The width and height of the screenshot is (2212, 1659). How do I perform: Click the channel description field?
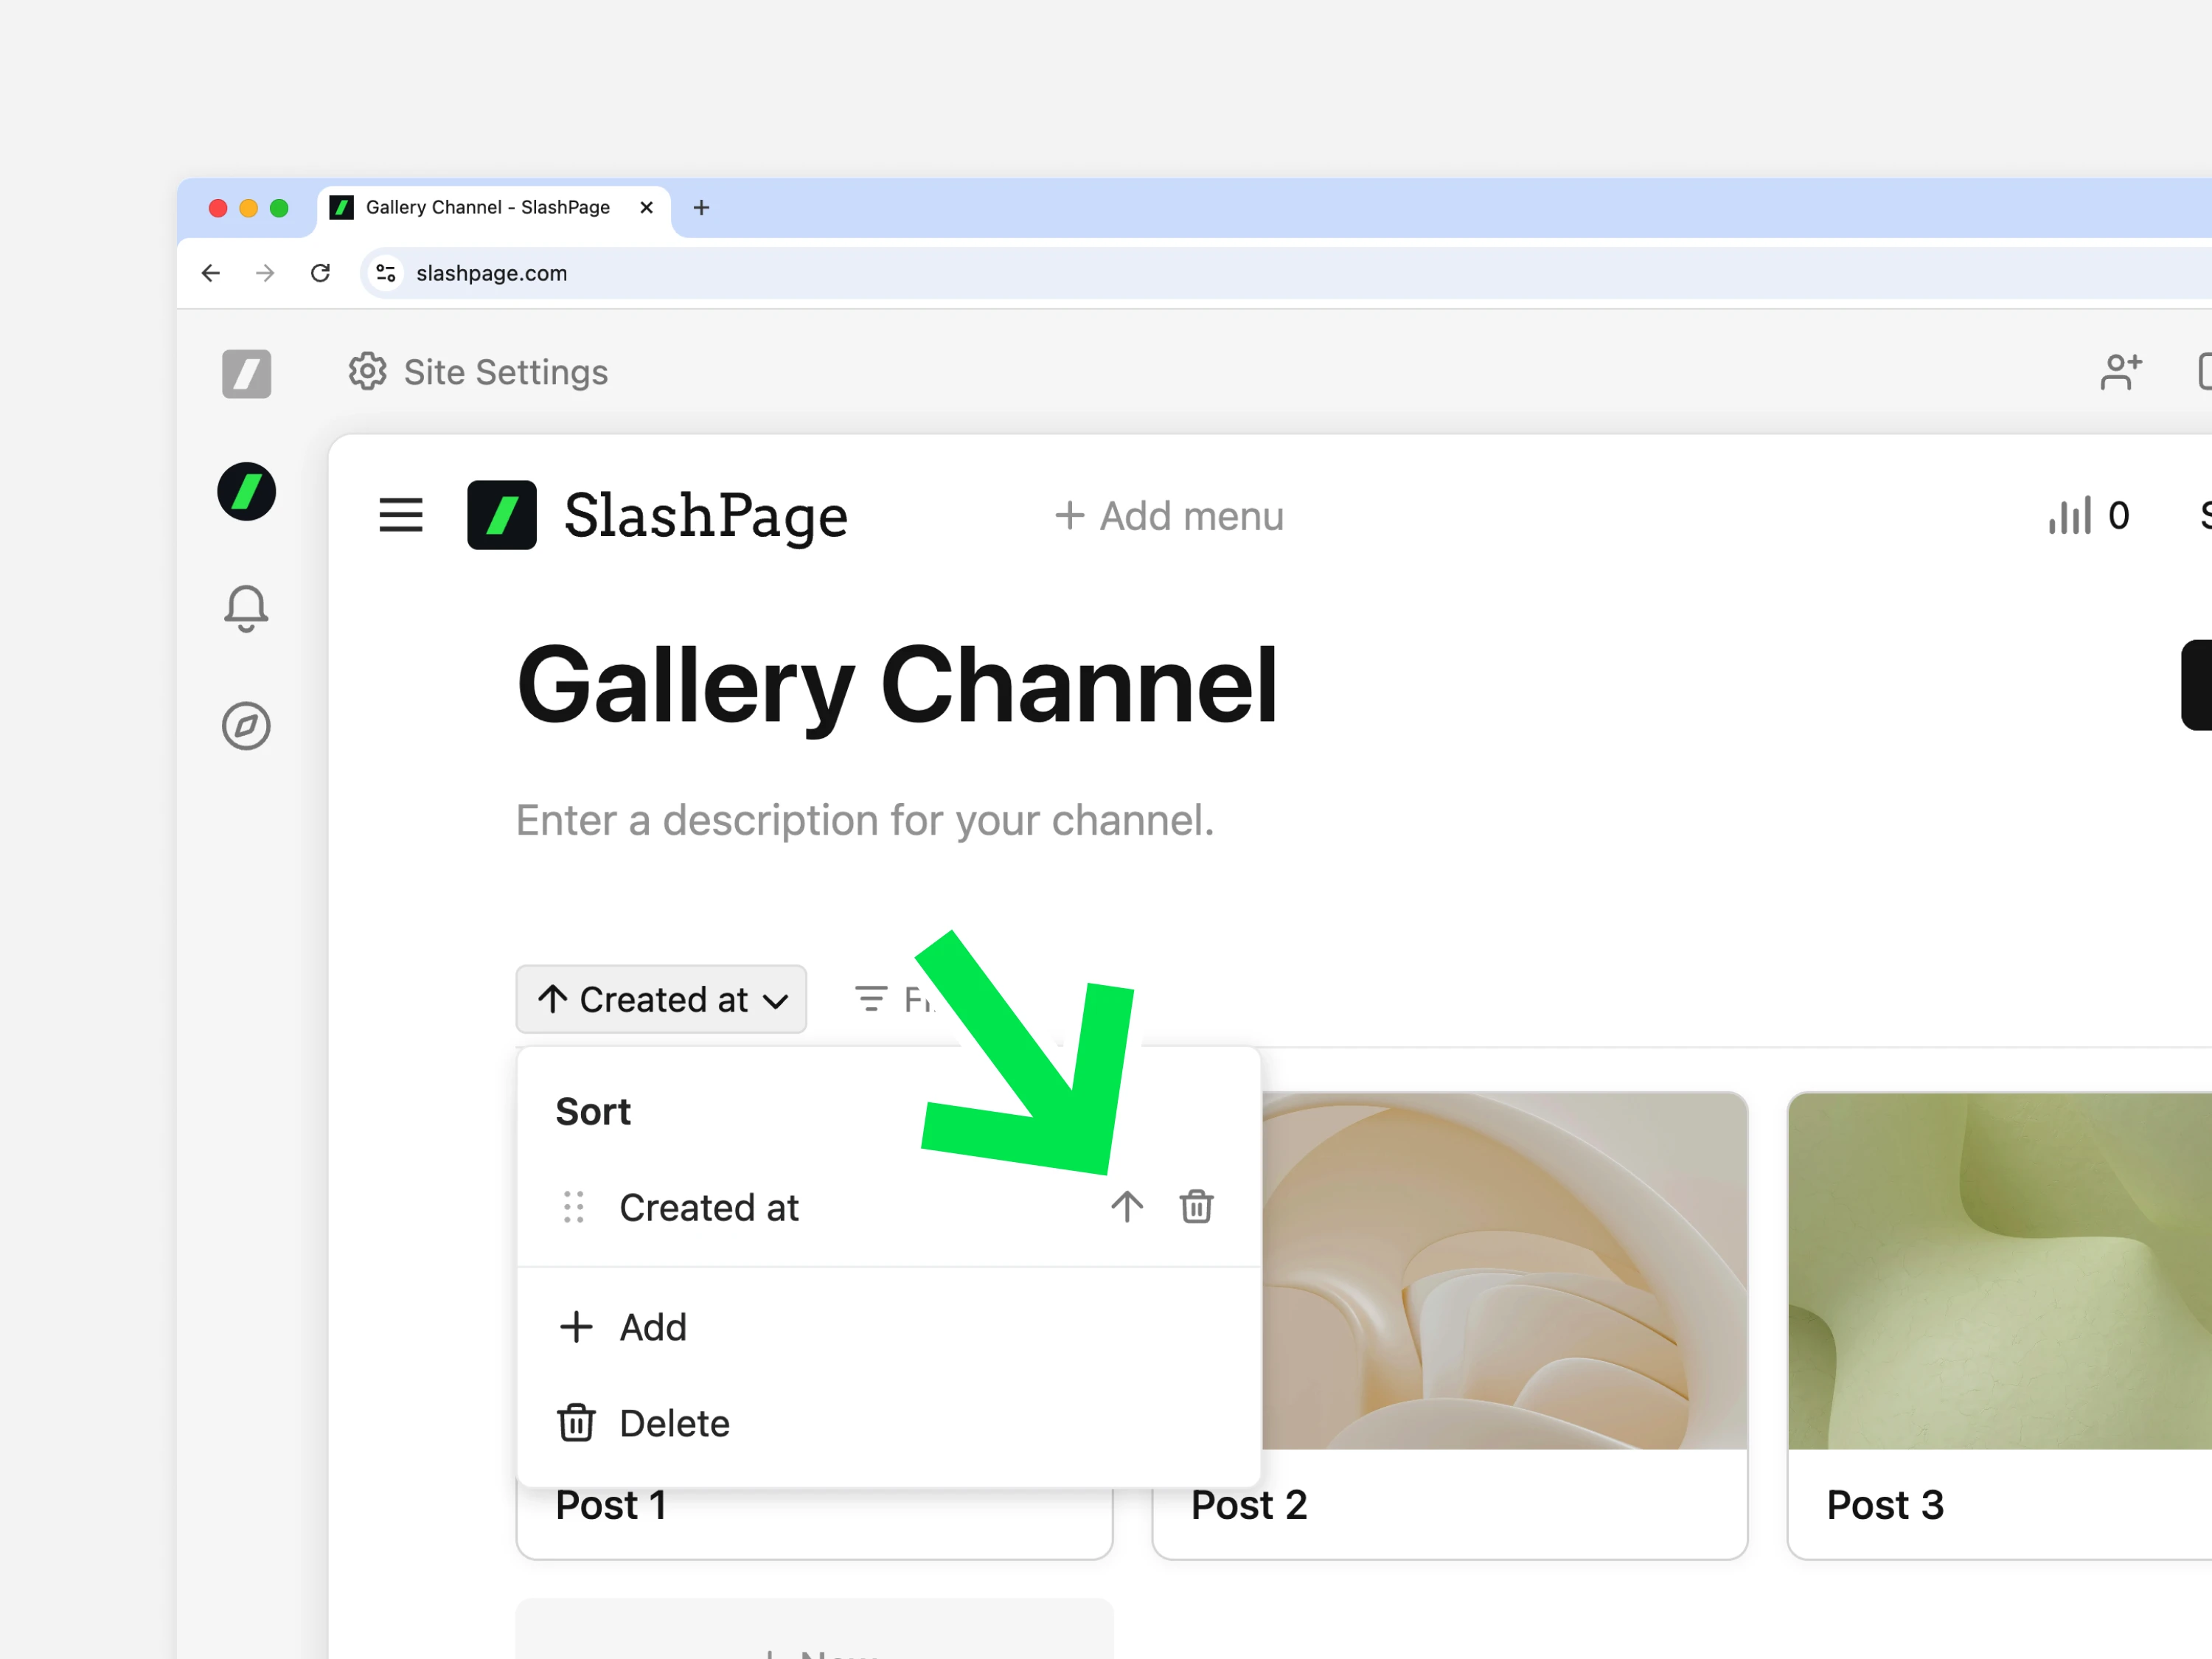(864, 820)
